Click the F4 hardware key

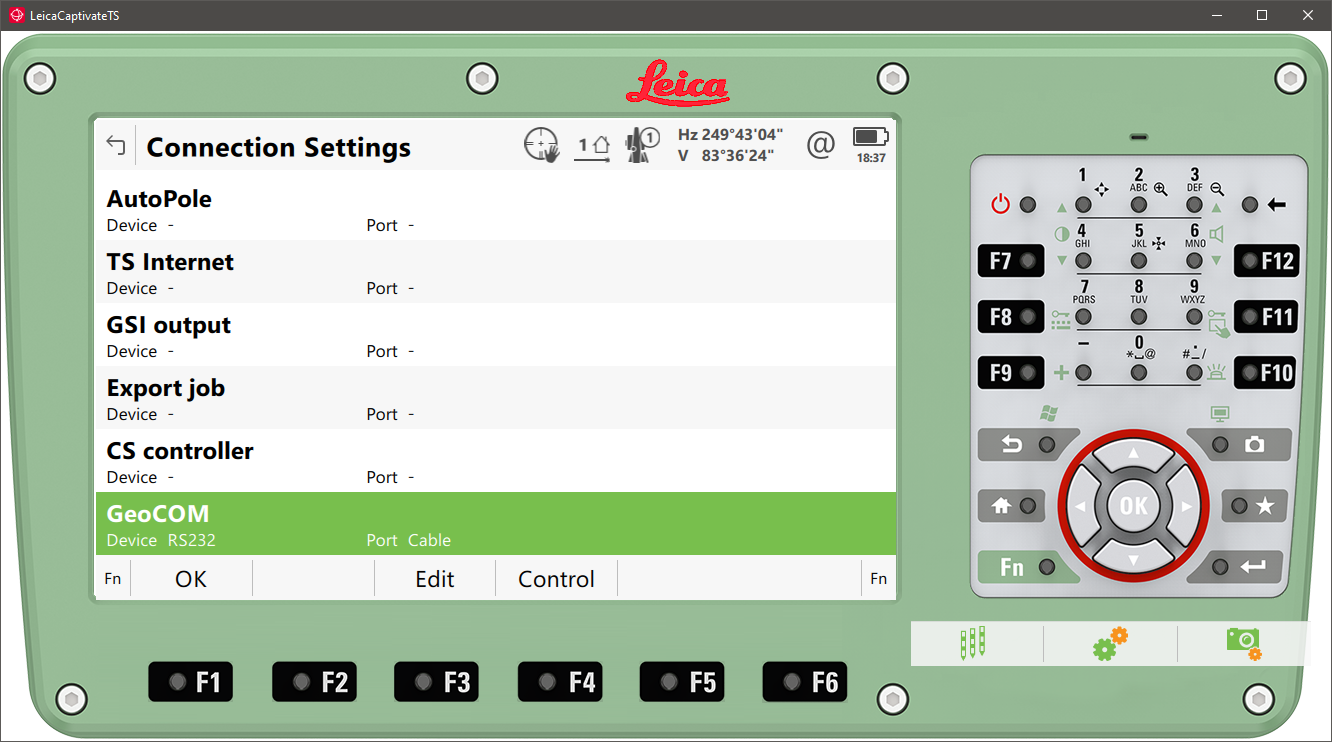click(x=560, y=682)
